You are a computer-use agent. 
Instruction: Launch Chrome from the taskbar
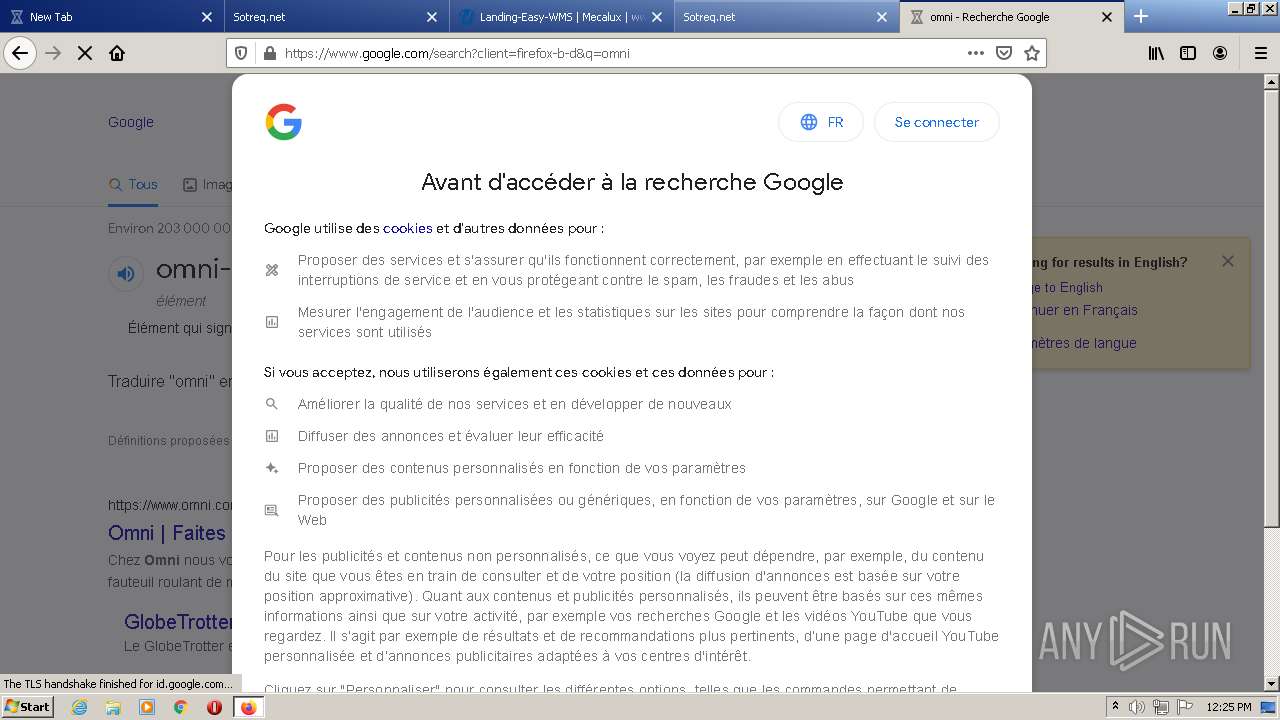[181, 707]
